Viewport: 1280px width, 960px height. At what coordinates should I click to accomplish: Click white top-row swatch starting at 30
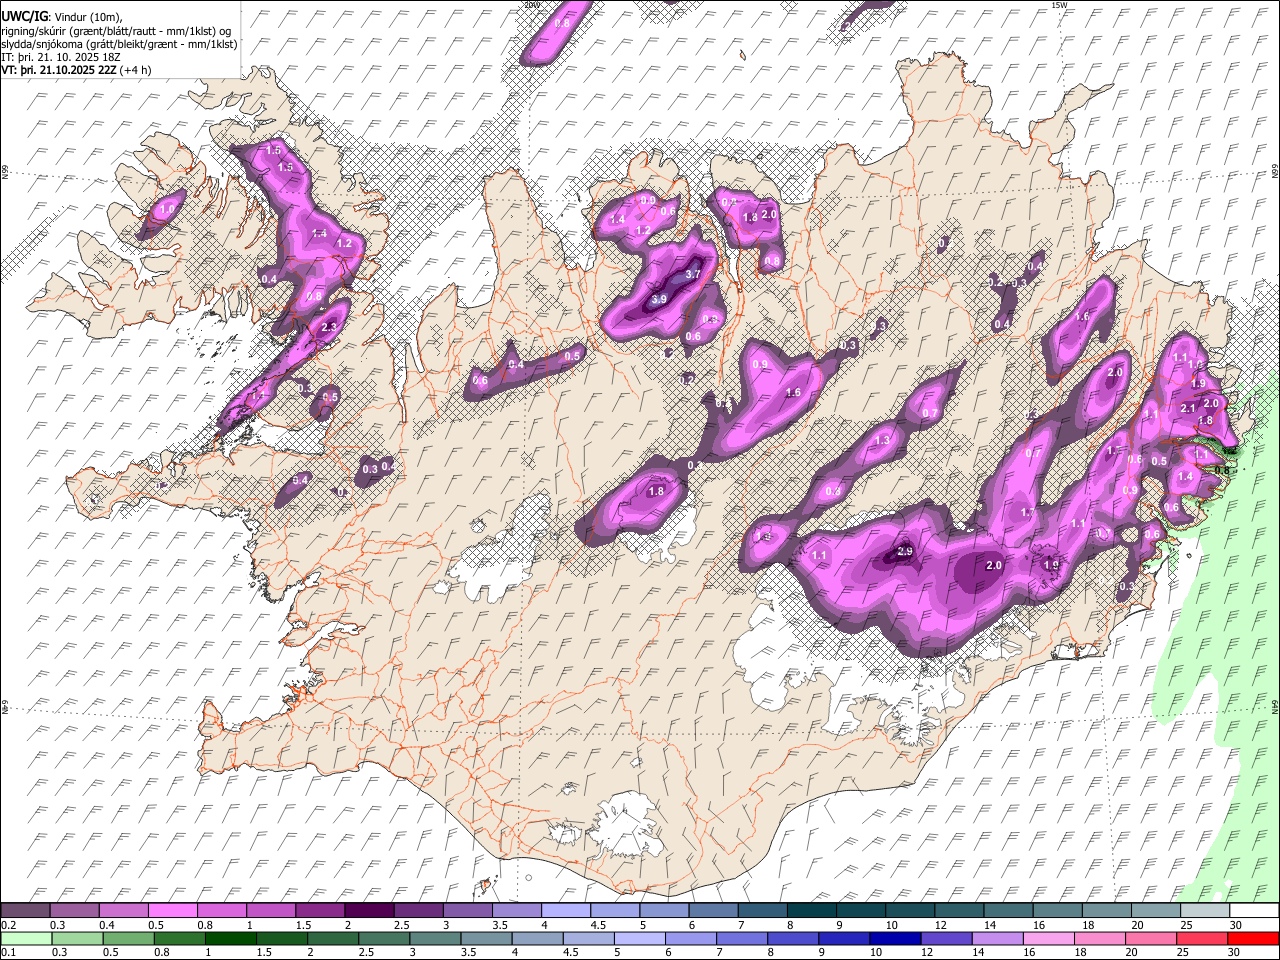coord(1254,911)
